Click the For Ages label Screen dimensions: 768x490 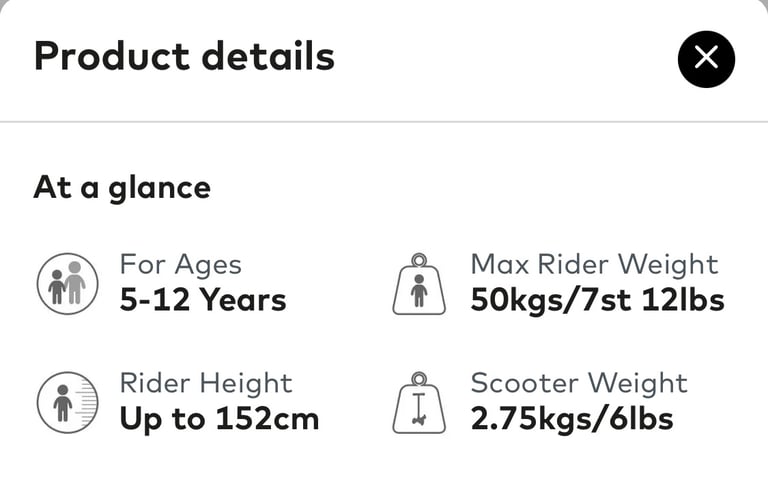[x=181, y=265]
